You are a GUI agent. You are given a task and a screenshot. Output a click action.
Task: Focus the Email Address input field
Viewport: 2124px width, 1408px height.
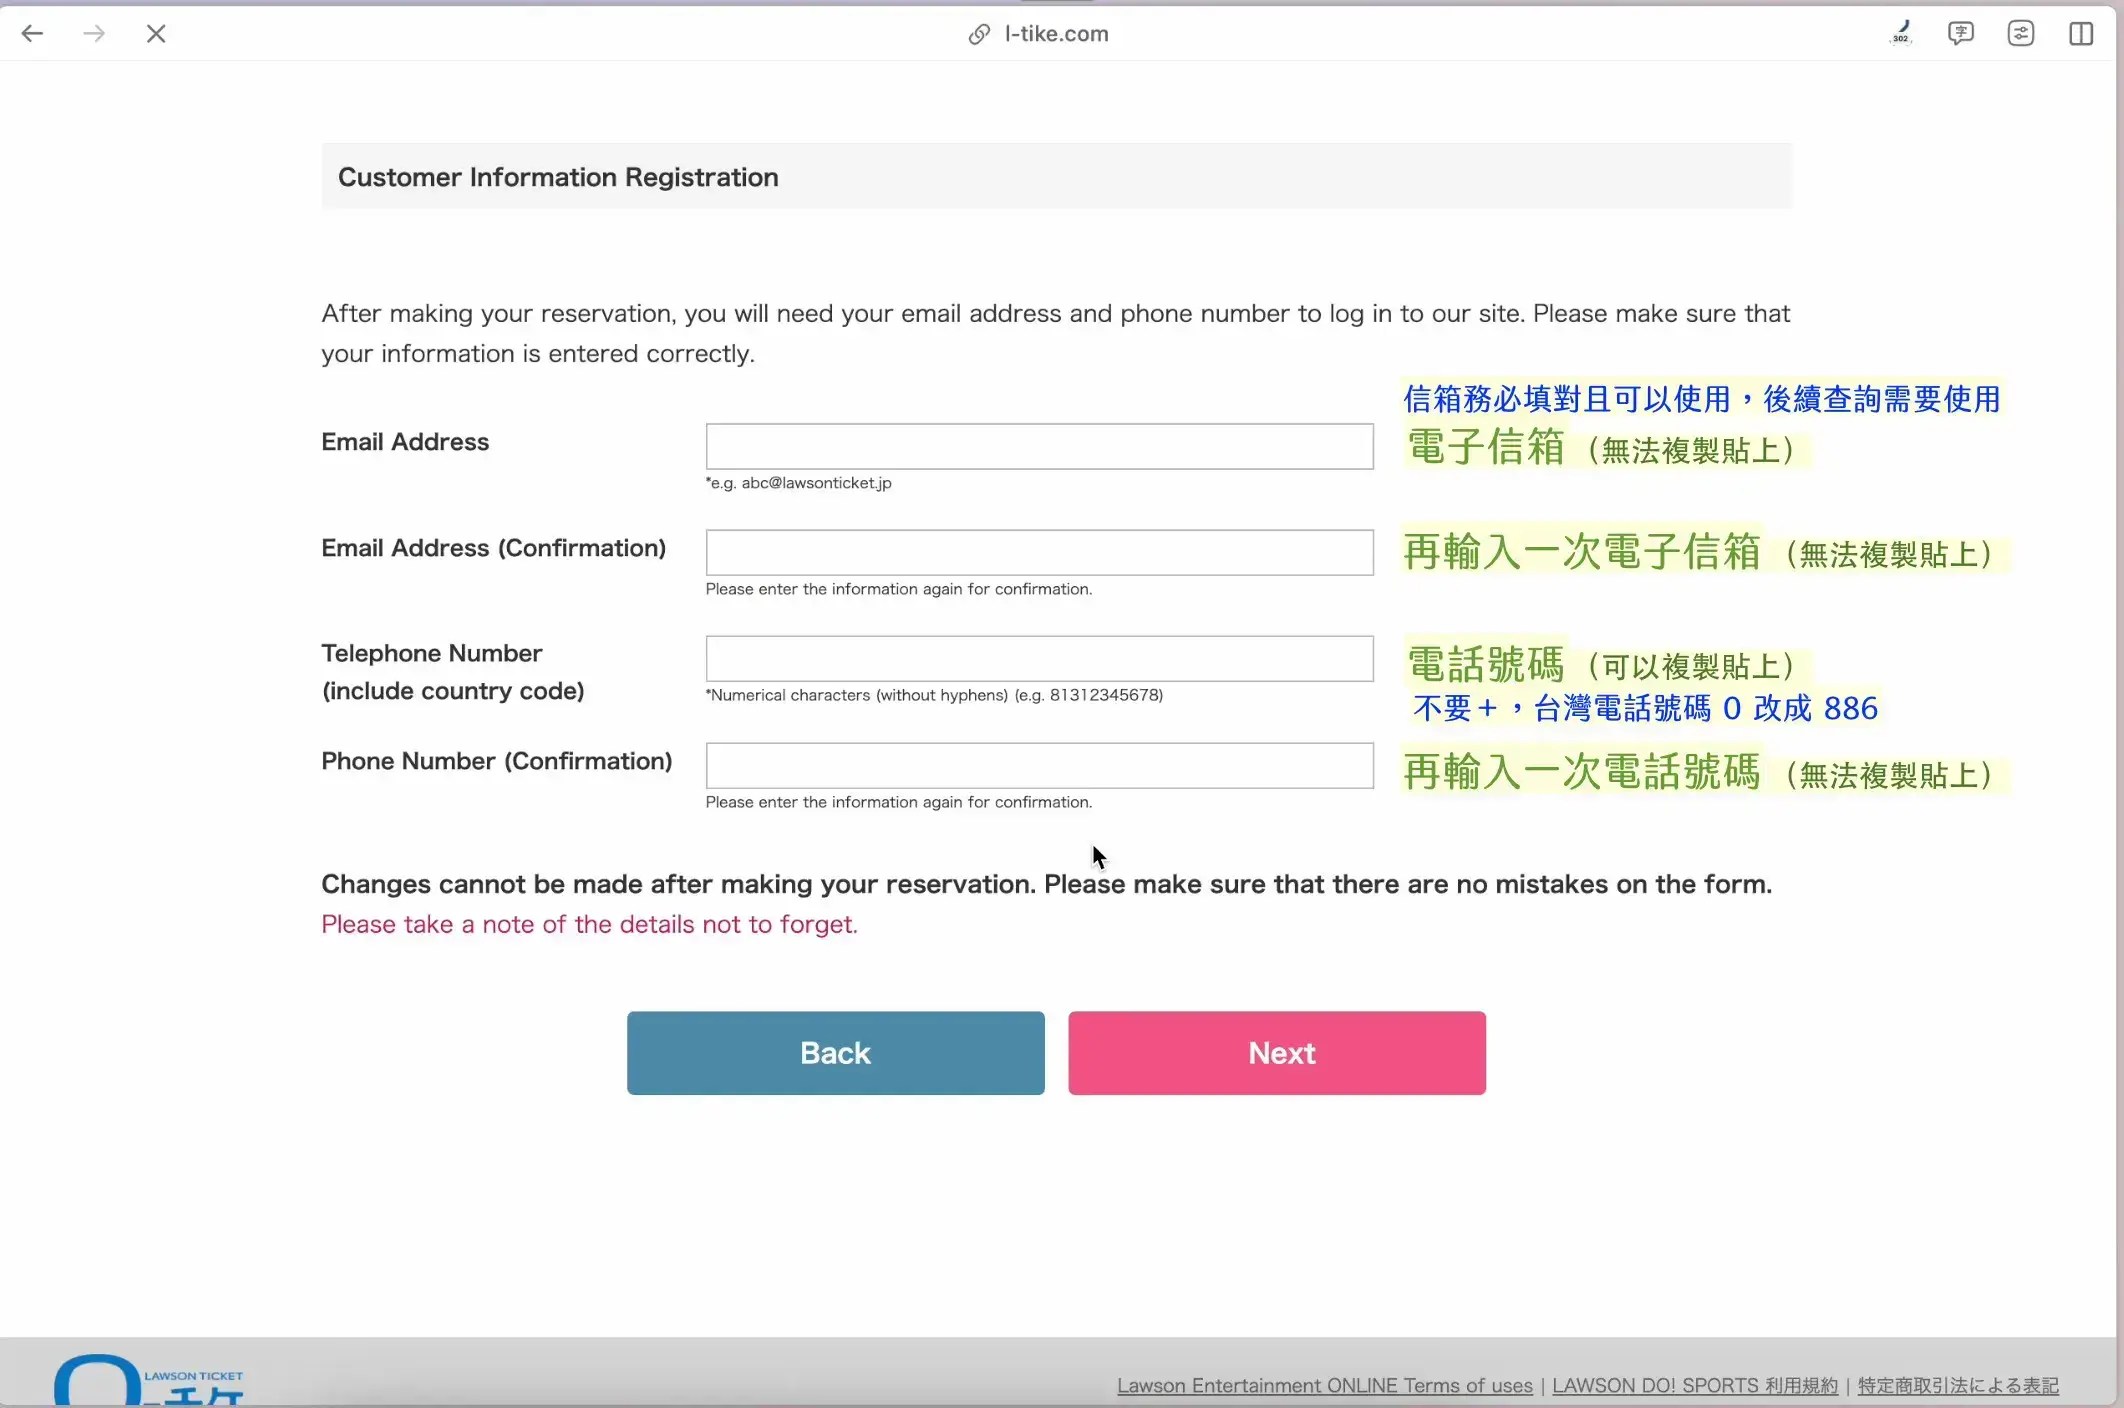point(1039,446)
